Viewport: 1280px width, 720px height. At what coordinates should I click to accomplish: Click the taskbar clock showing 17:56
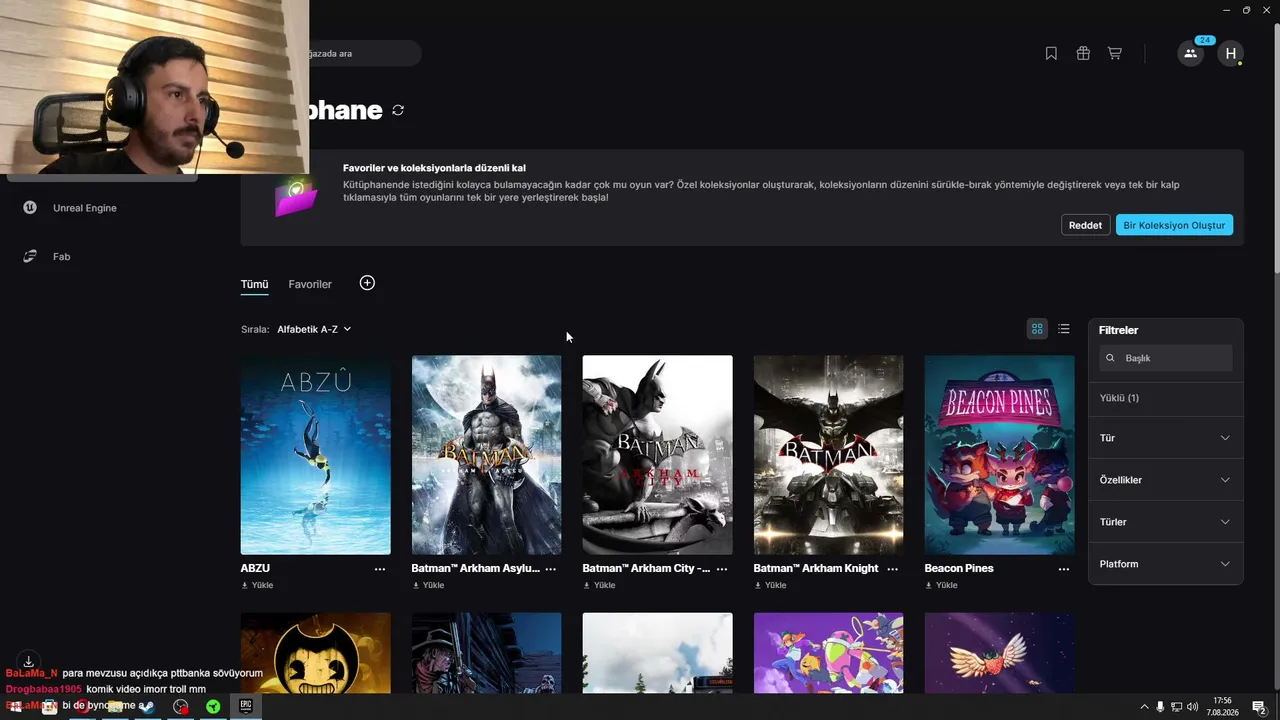(1222, 707)
